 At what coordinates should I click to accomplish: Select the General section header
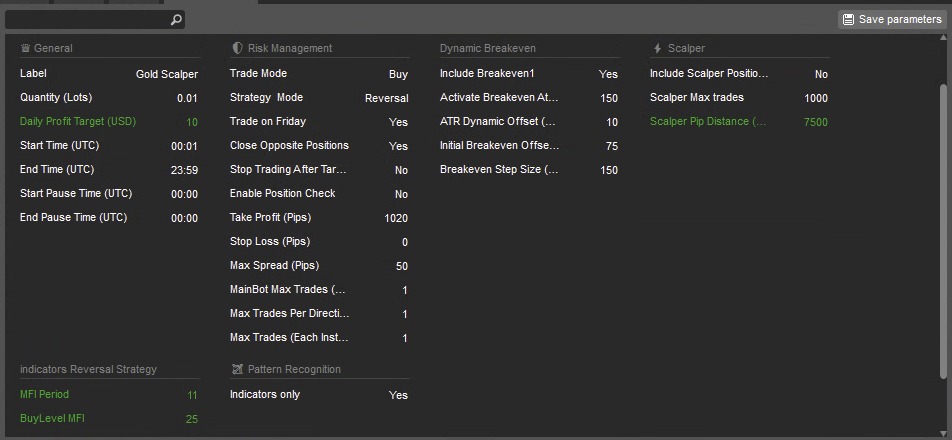(x=53, y=48)
